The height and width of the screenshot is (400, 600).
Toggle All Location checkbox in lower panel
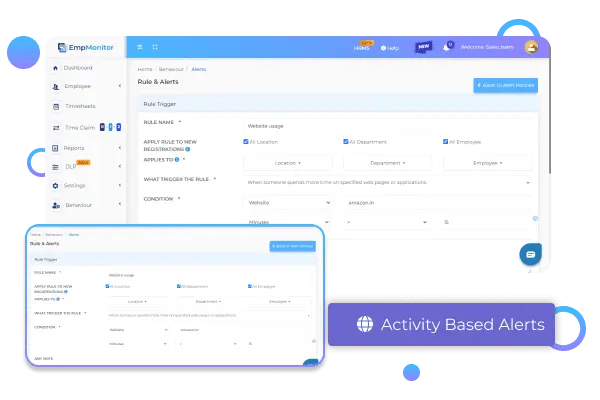pos(107,286)
